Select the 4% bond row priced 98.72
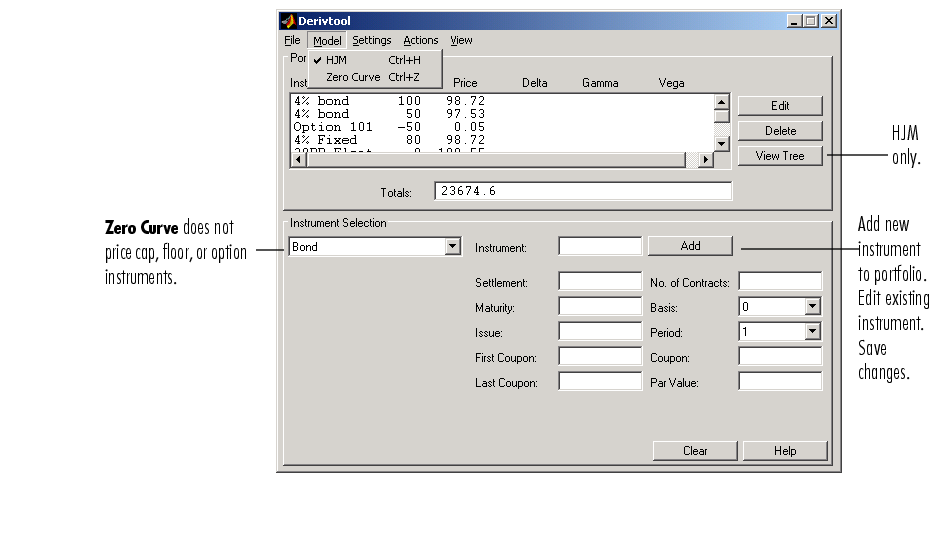 (x=502, y=101)
